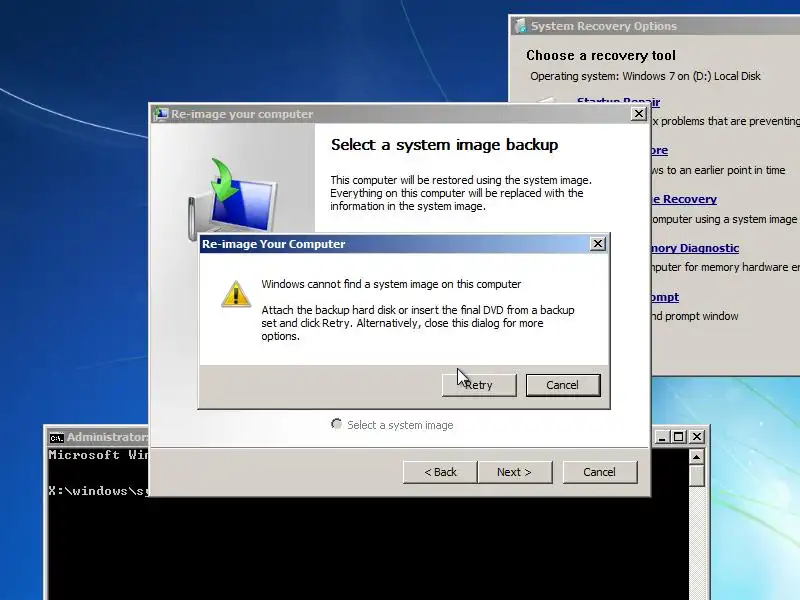Go Back in the re-image wizard
Viewport: 800px width, 600px height.
[x=440, y=472]
